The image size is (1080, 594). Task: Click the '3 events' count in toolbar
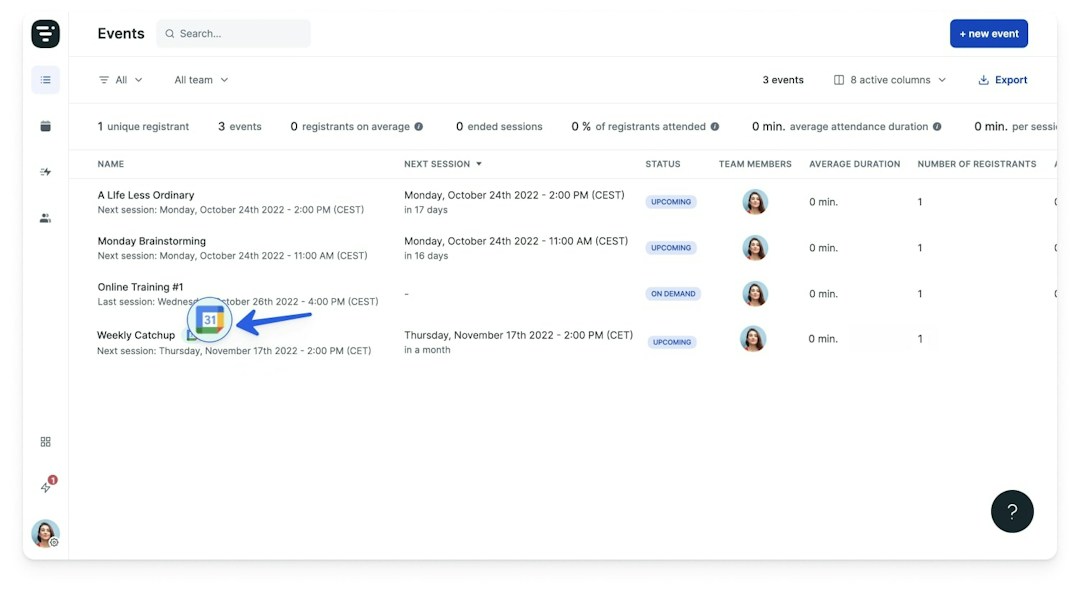(x=782, y=80)
